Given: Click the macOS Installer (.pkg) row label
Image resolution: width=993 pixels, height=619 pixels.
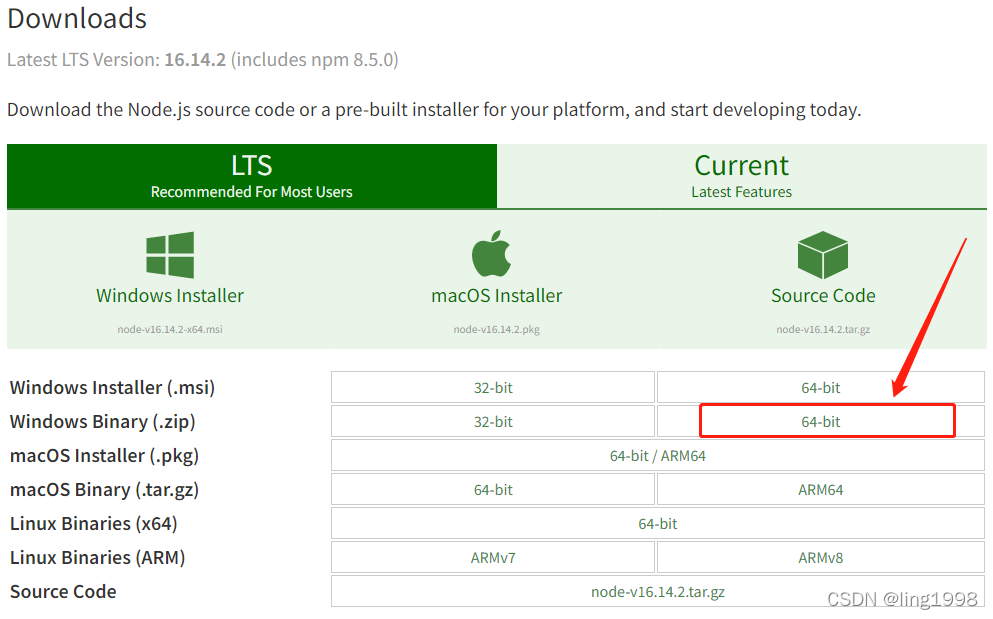Looking at the screenshot, I should [x=104, y=456].
